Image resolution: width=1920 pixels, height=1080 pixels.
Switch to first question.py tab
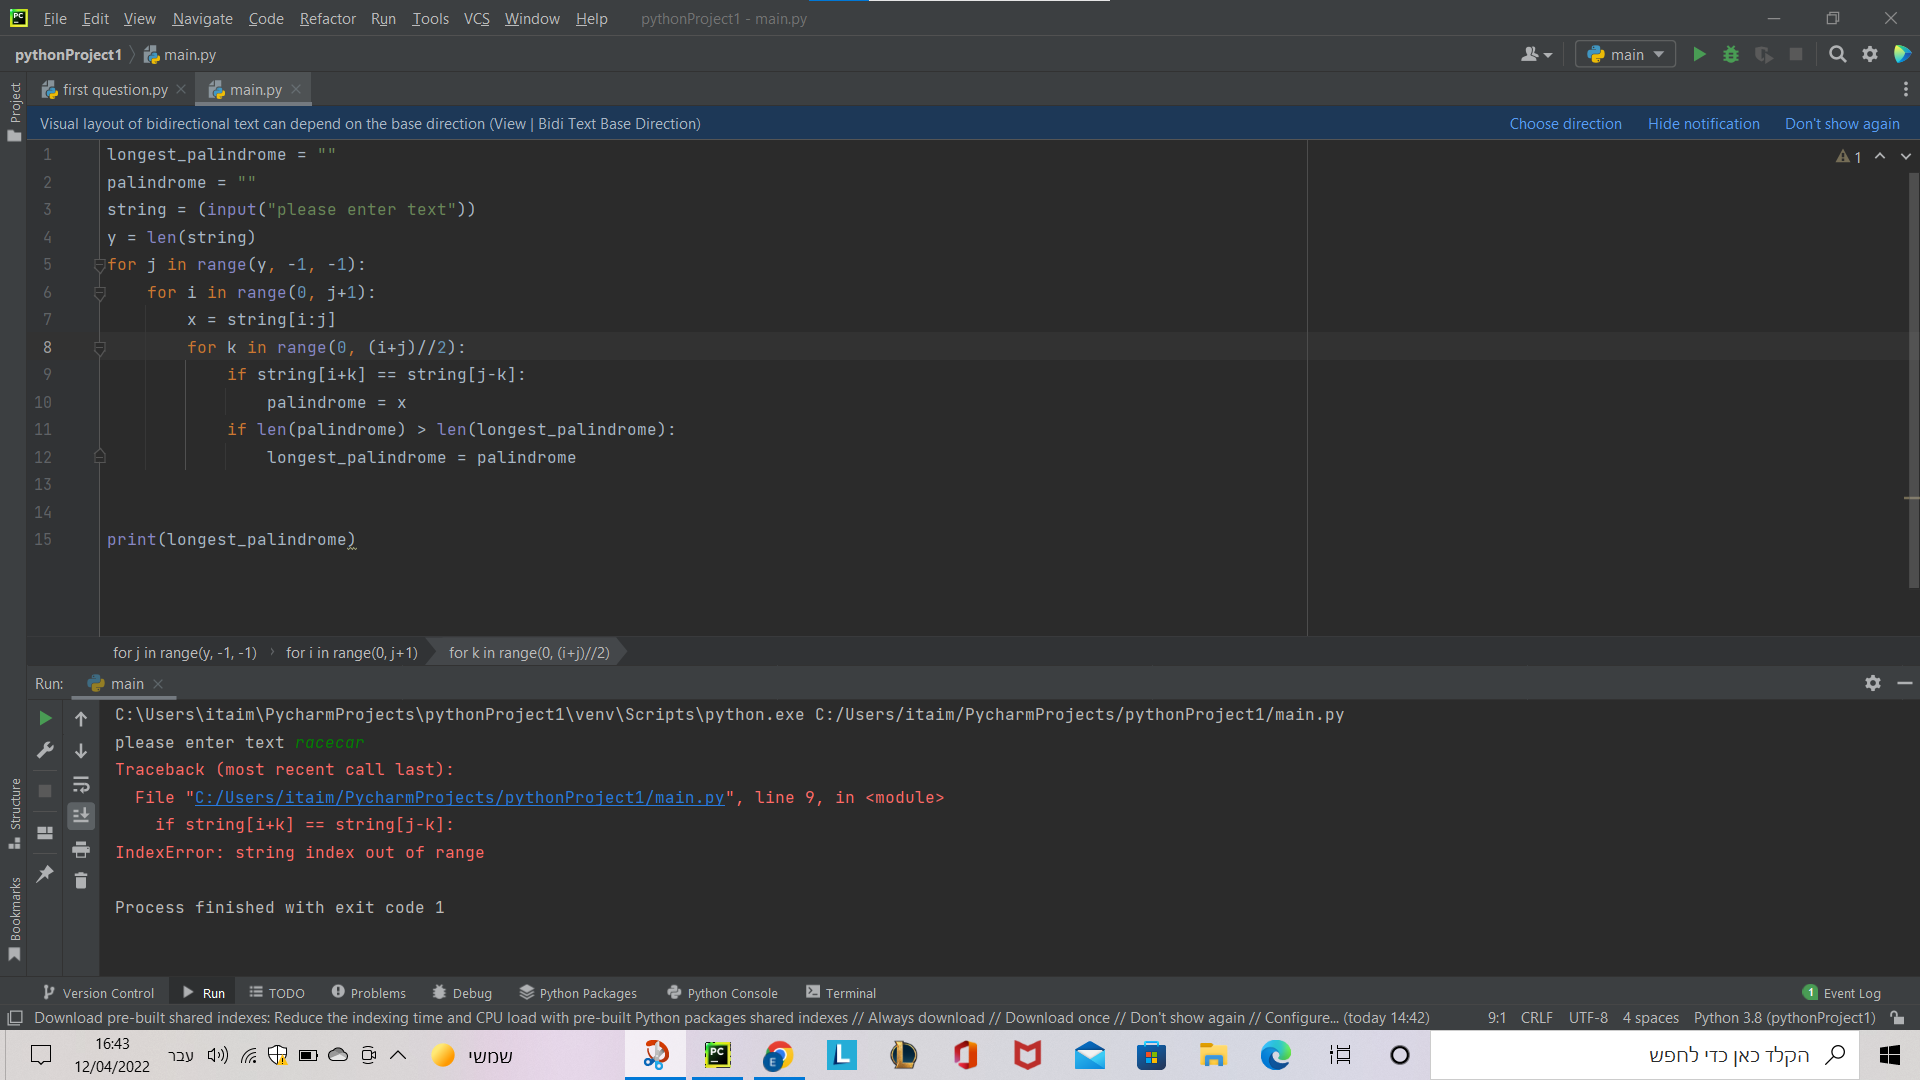[115, 89]
